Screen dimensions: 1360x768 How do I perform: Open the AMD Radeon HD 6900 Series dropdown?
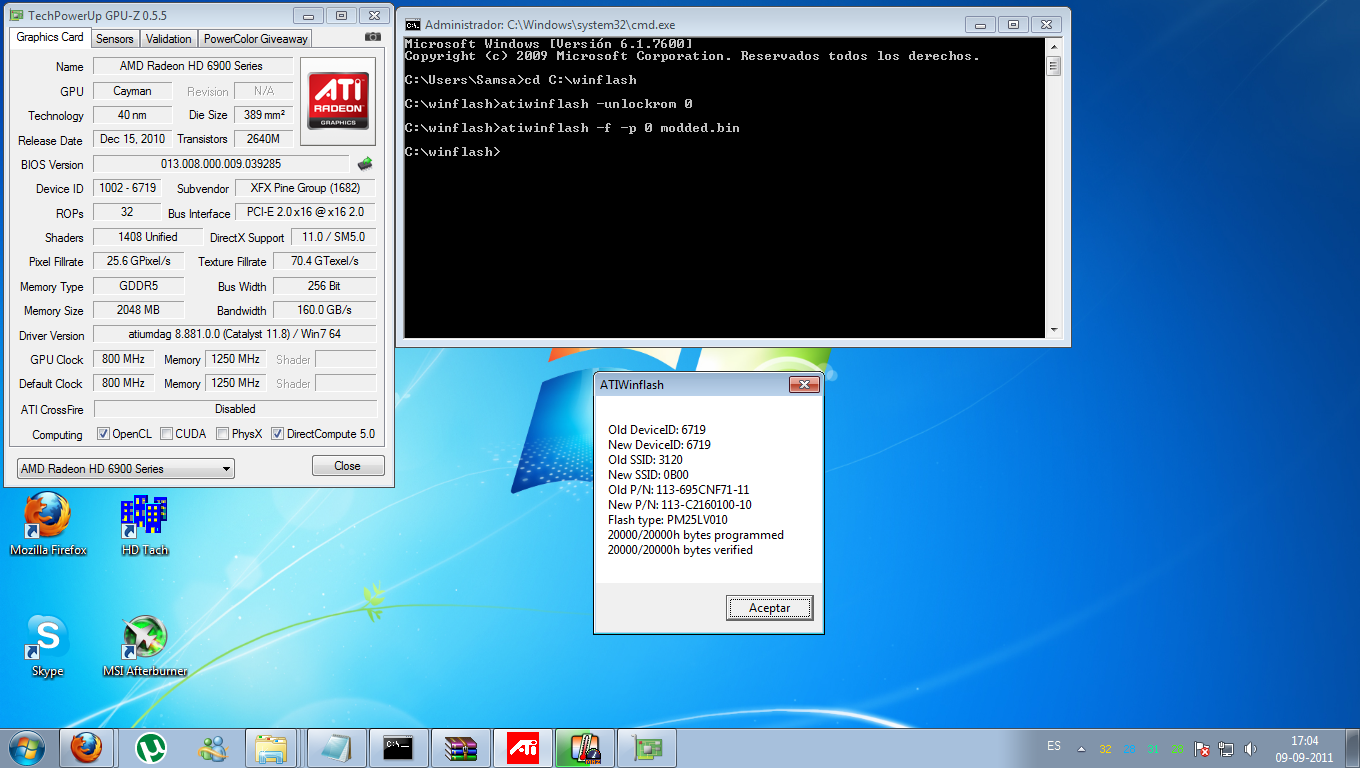126,468
